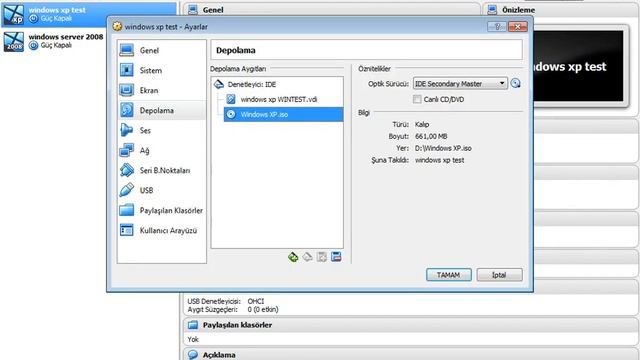Select the Depolama settings category
This screenshot has width=640, height=360.
[162, 110]
